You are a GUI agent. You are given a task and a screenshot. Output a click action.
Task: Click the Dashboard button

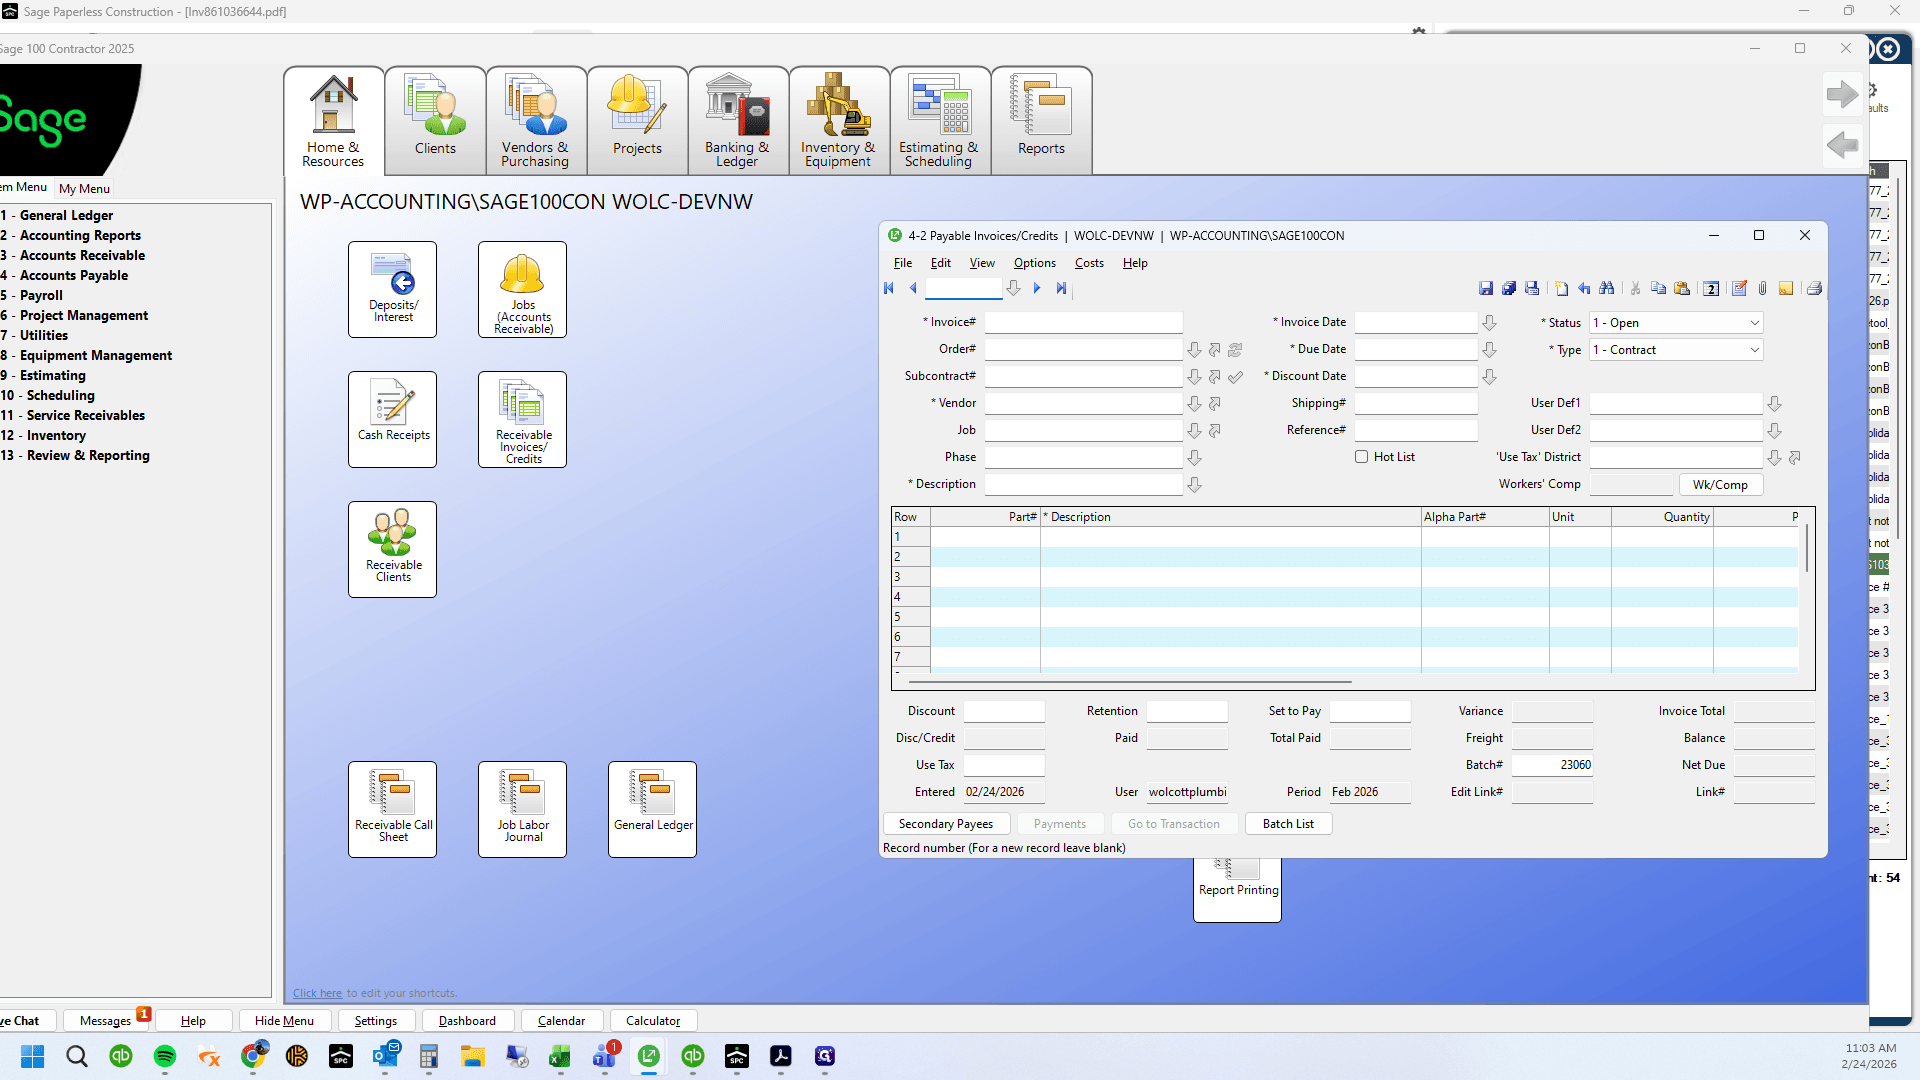click(x=467, y=1021)
